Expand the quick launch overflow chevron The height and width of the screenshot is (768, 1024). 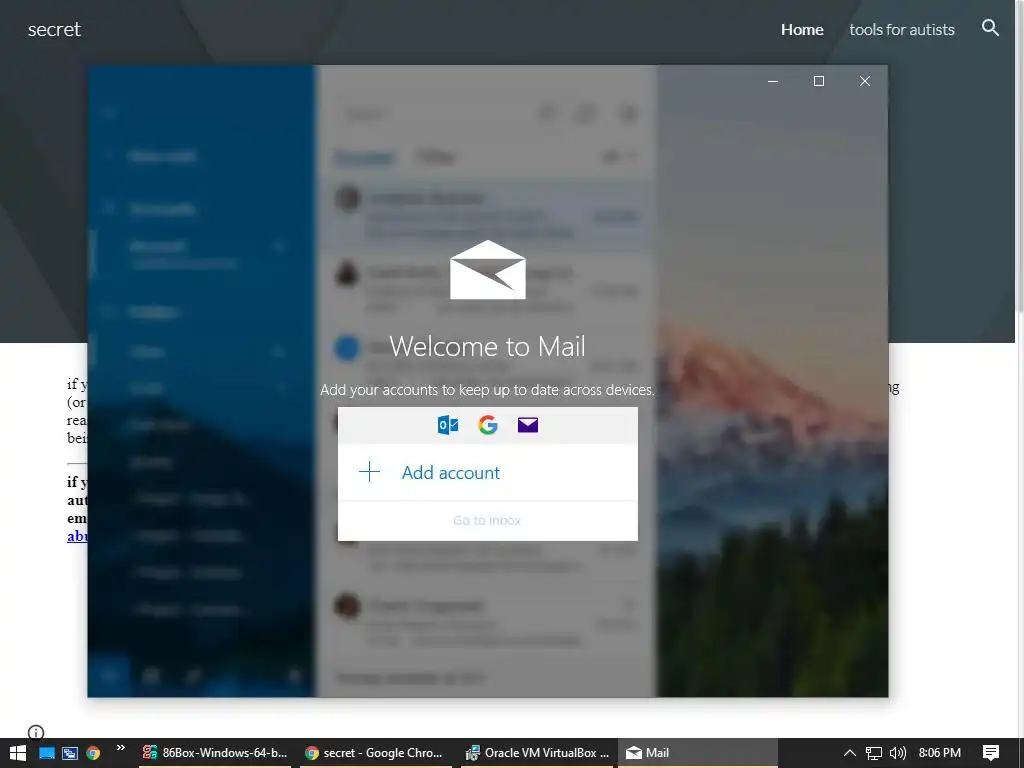[121, 748]
